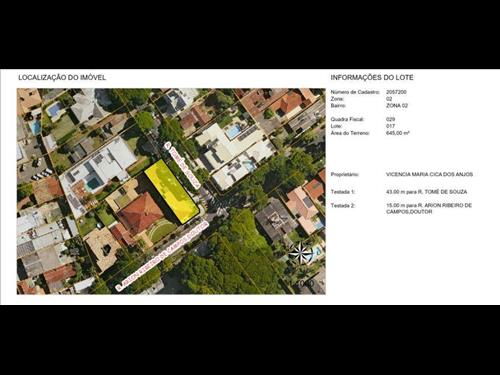This screenshot has width=500, height=375.
Task: Click the INFORMAÇÕES DO LOTE heading
Action: coord(372,78)
